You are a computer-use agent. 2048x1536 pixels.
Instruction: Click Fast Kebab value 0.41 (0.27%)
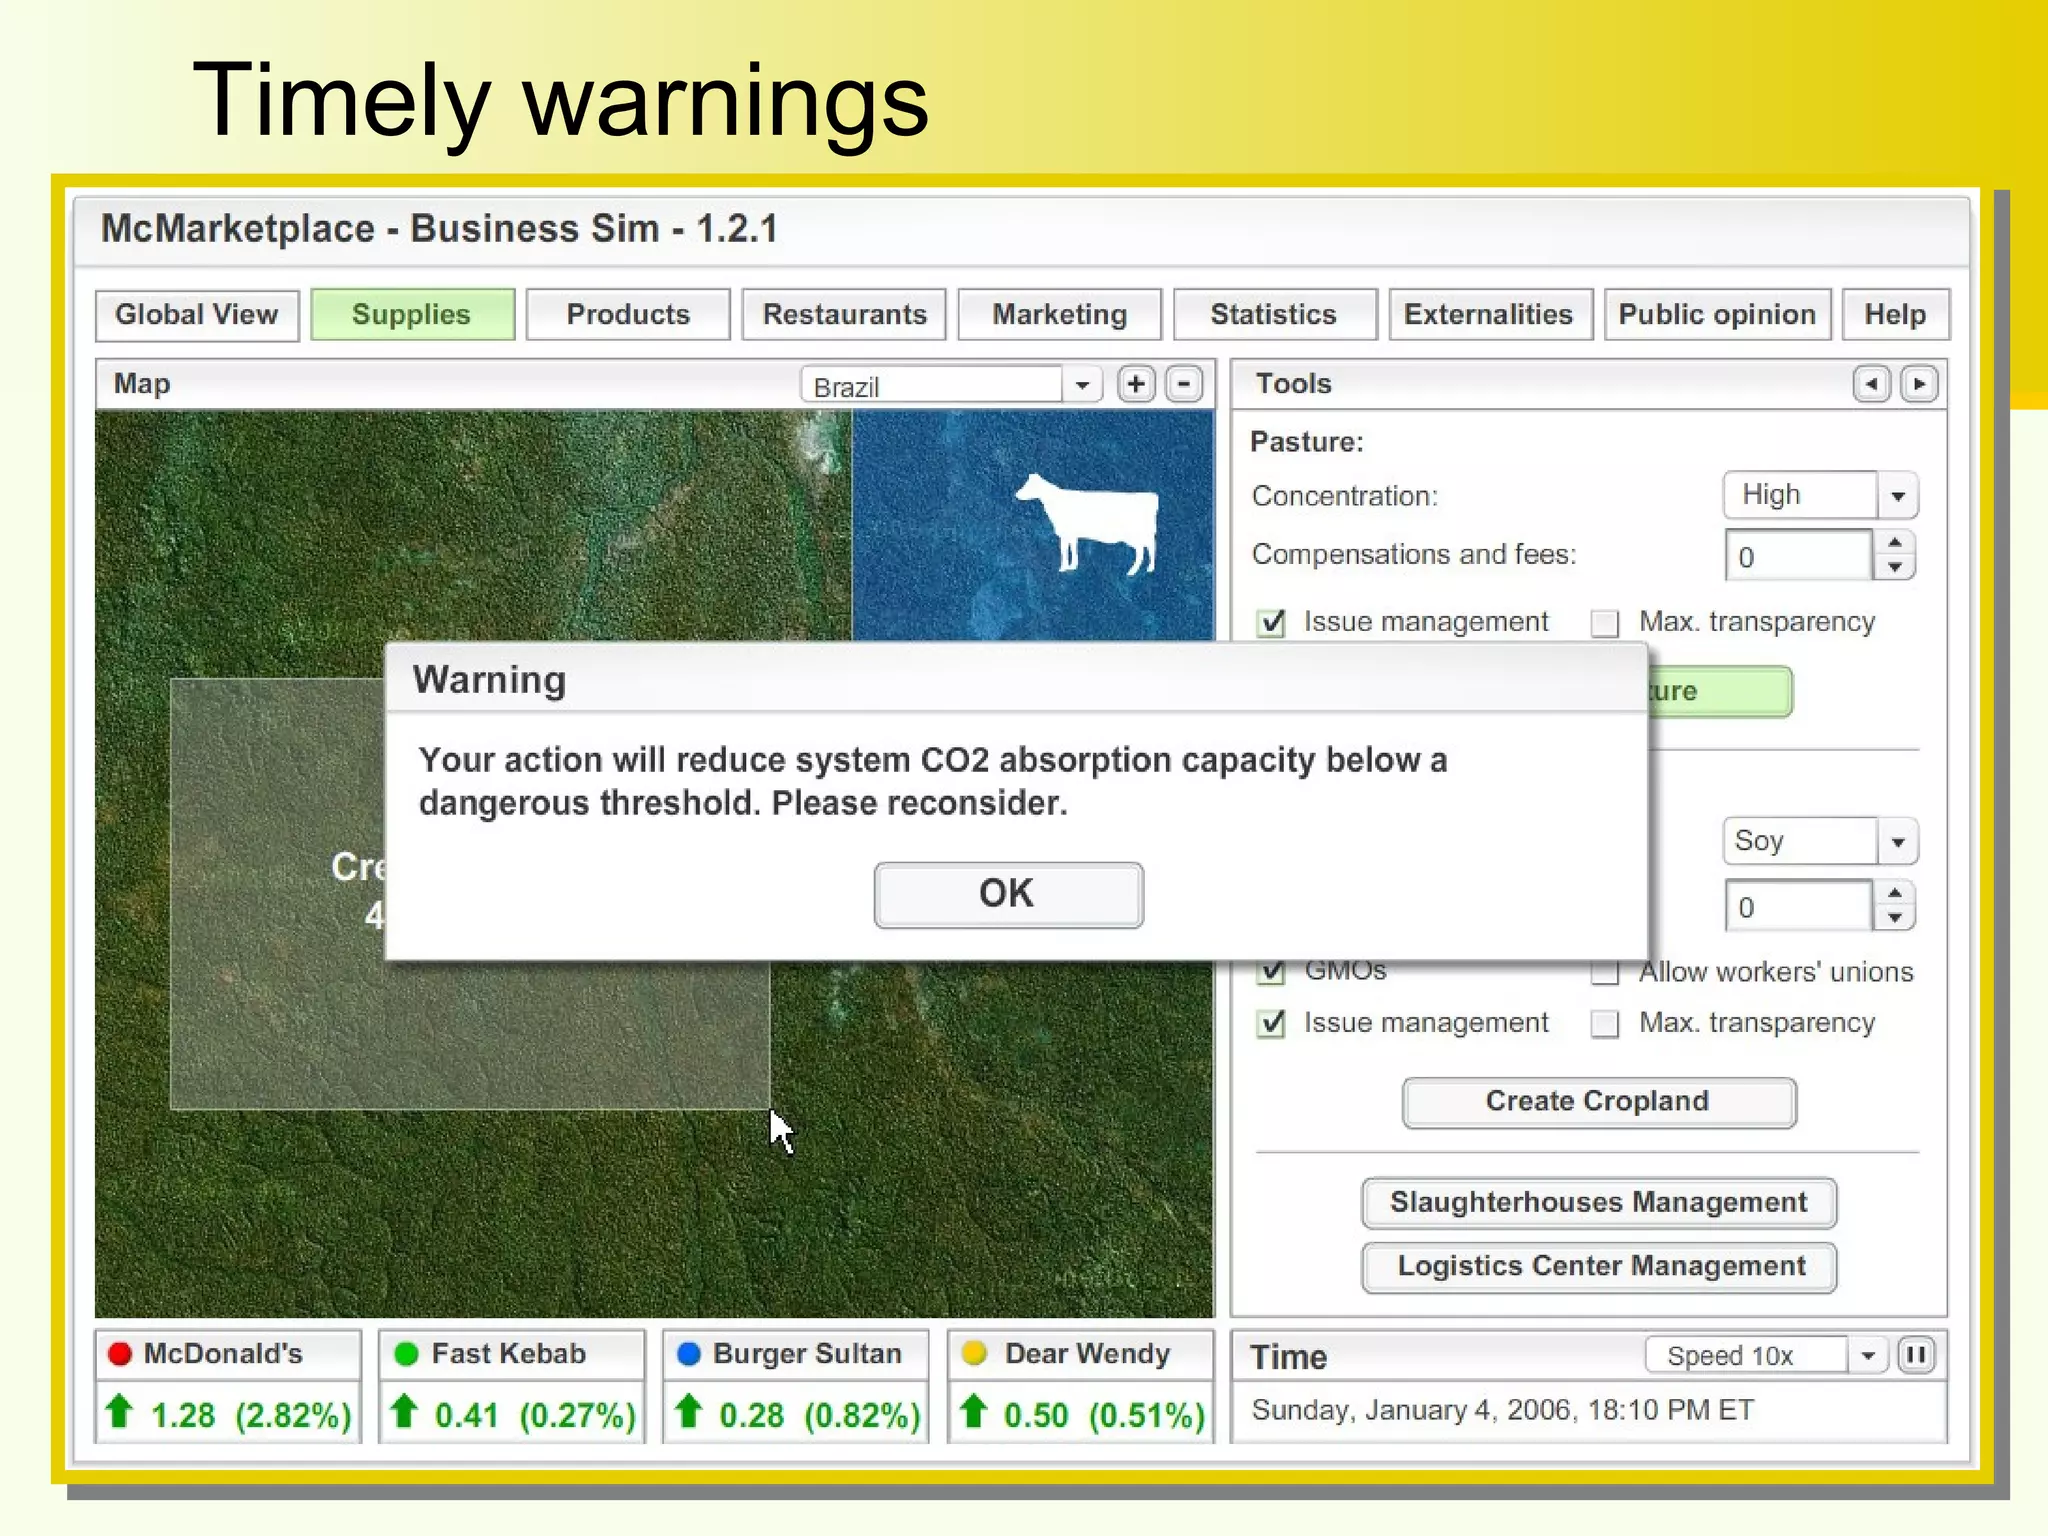click(535, 1415)
